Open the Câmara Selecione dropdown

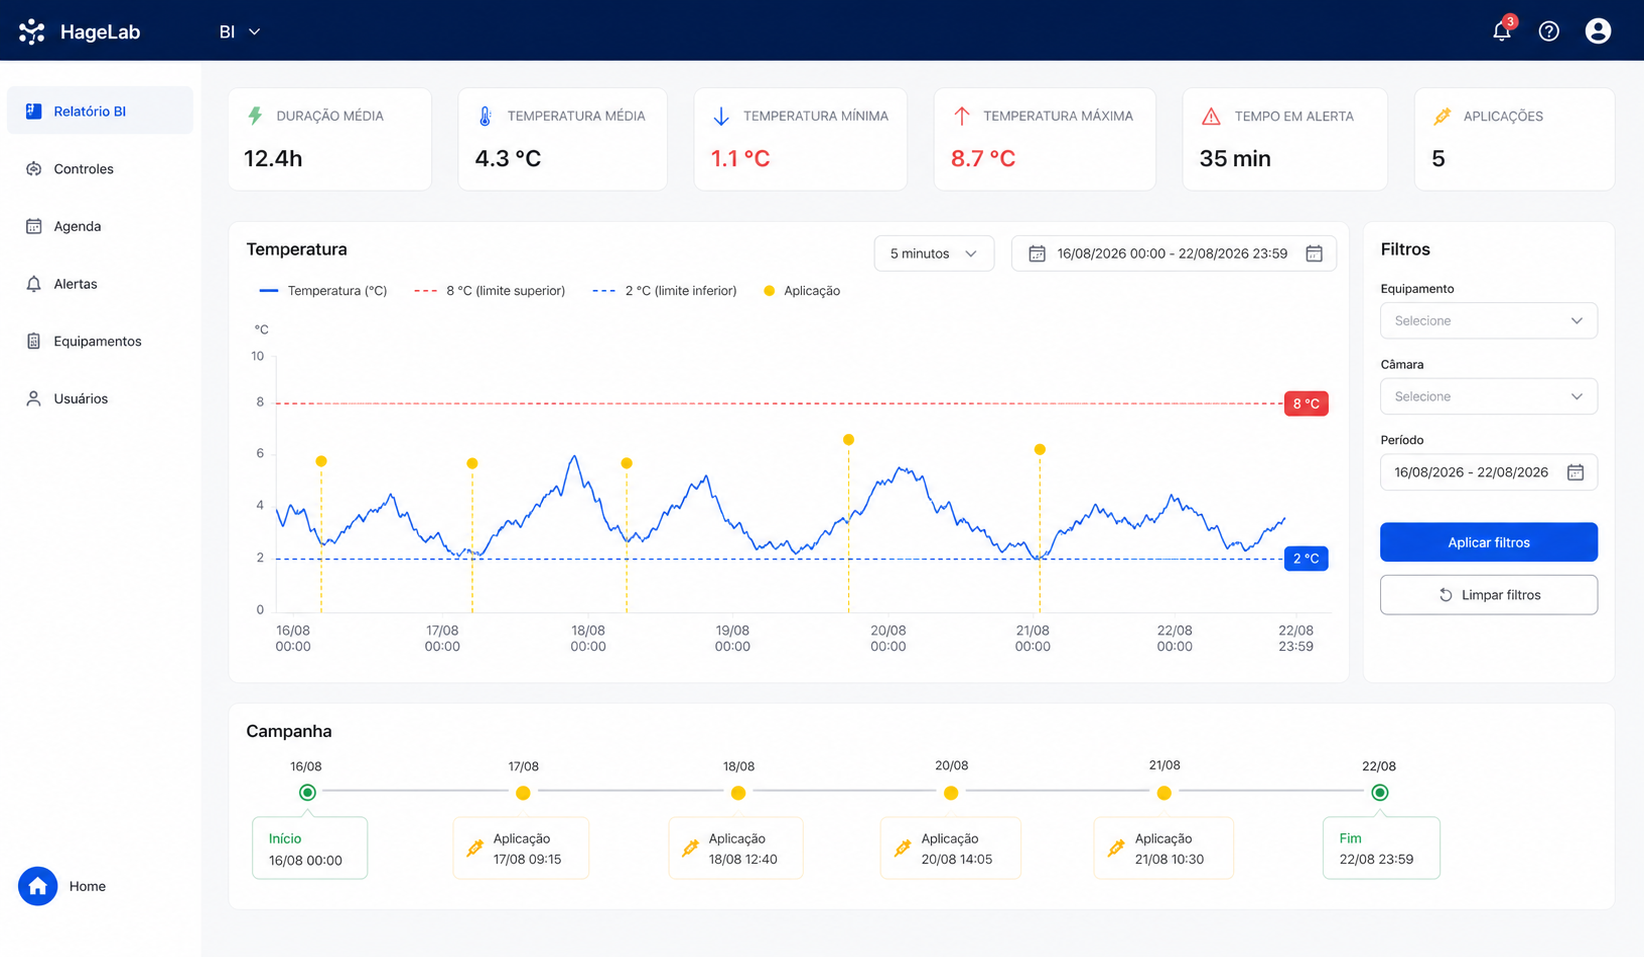tap(1488, 397)
